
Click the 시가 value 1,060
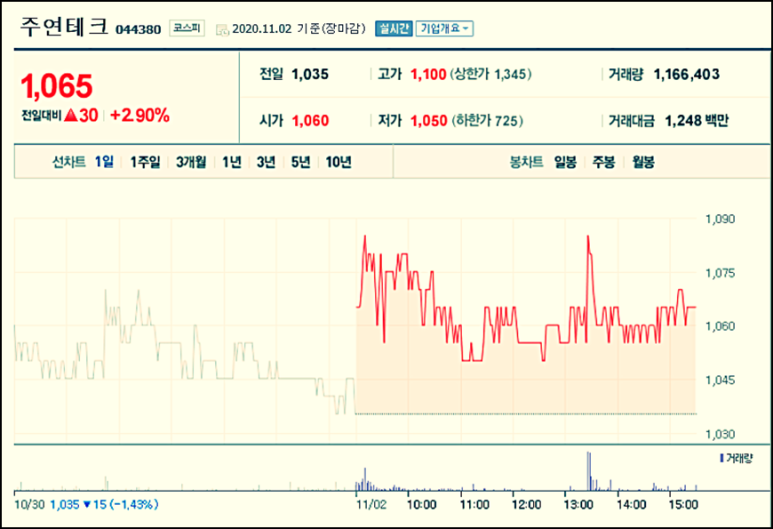(310, 121)
